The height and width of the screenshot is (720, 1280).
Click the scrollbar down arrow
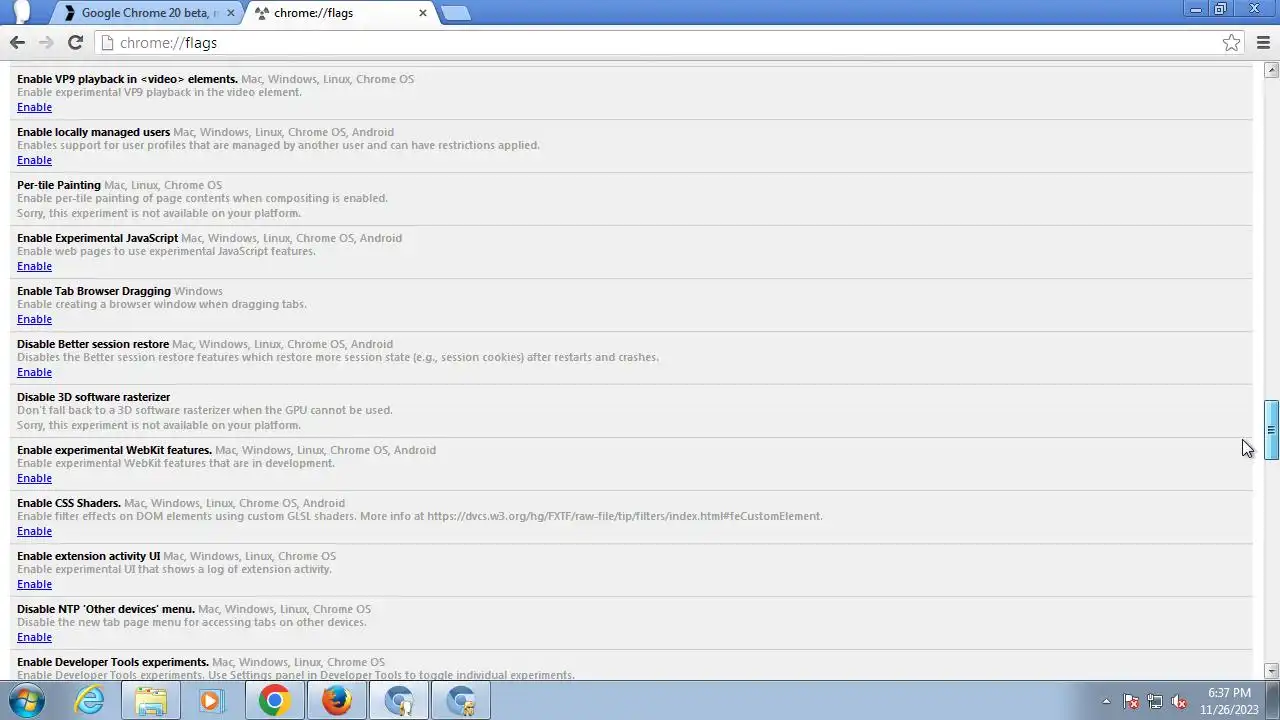point(1272,671)
